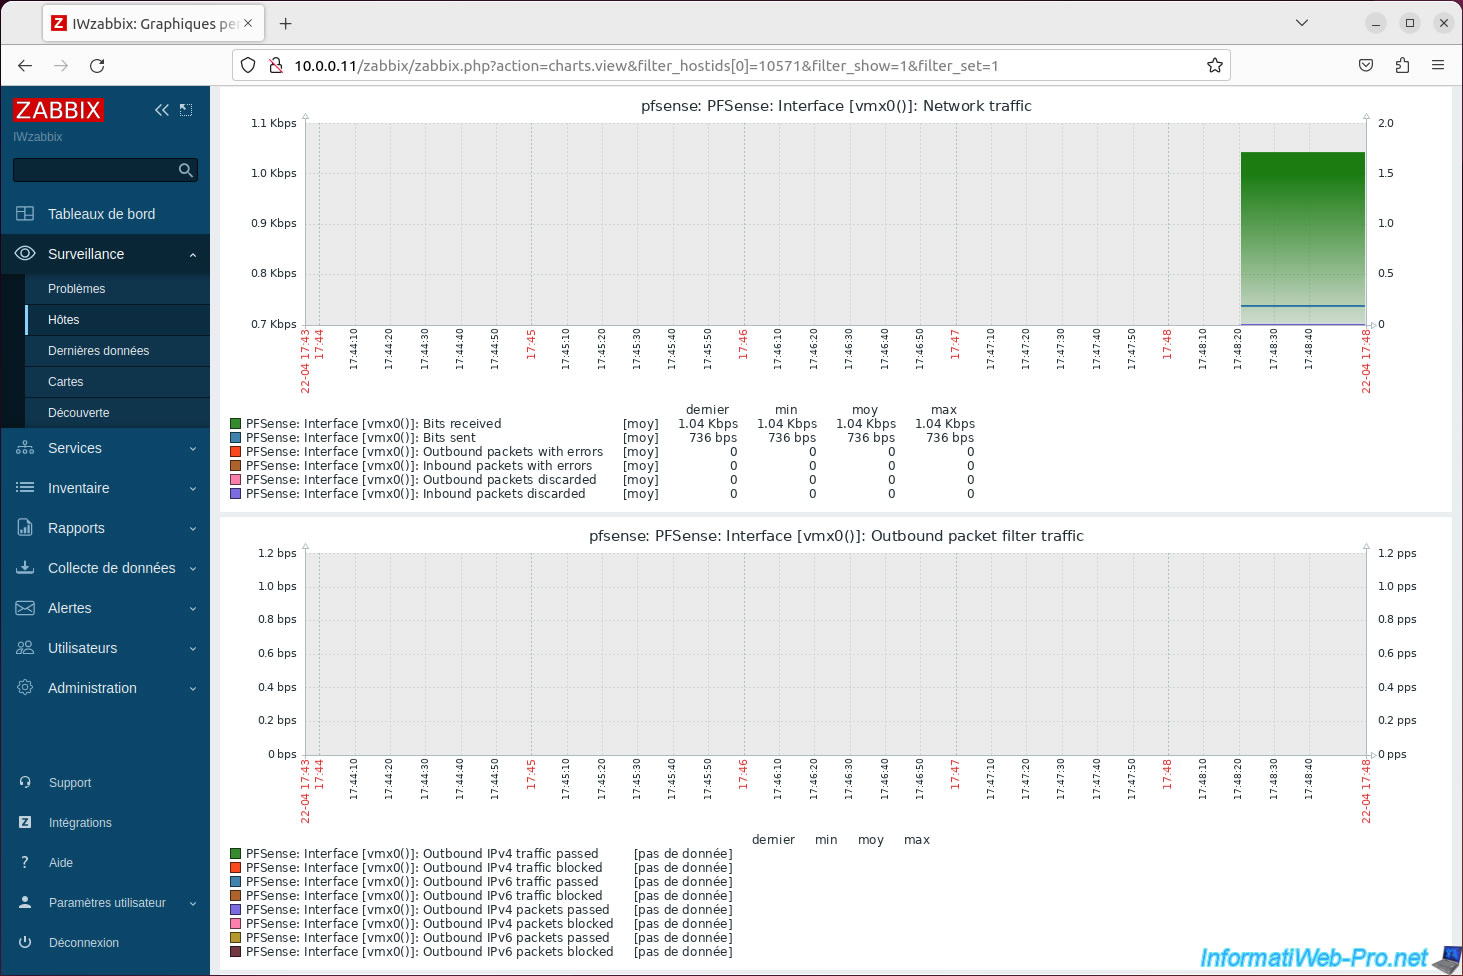The width and height of the screenshot is (1463, 976).
Task: Expand the Services menu chevron
Action: click(193, 449)
